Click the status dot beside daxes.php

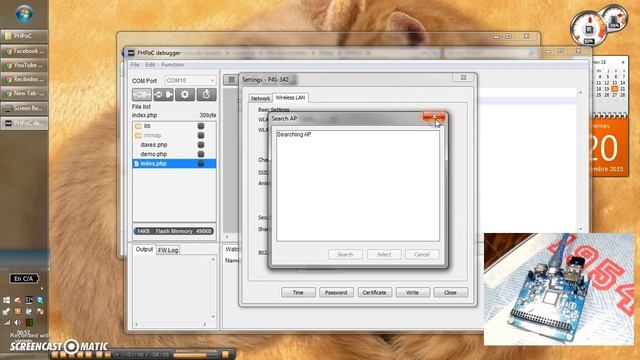[201, 145]
